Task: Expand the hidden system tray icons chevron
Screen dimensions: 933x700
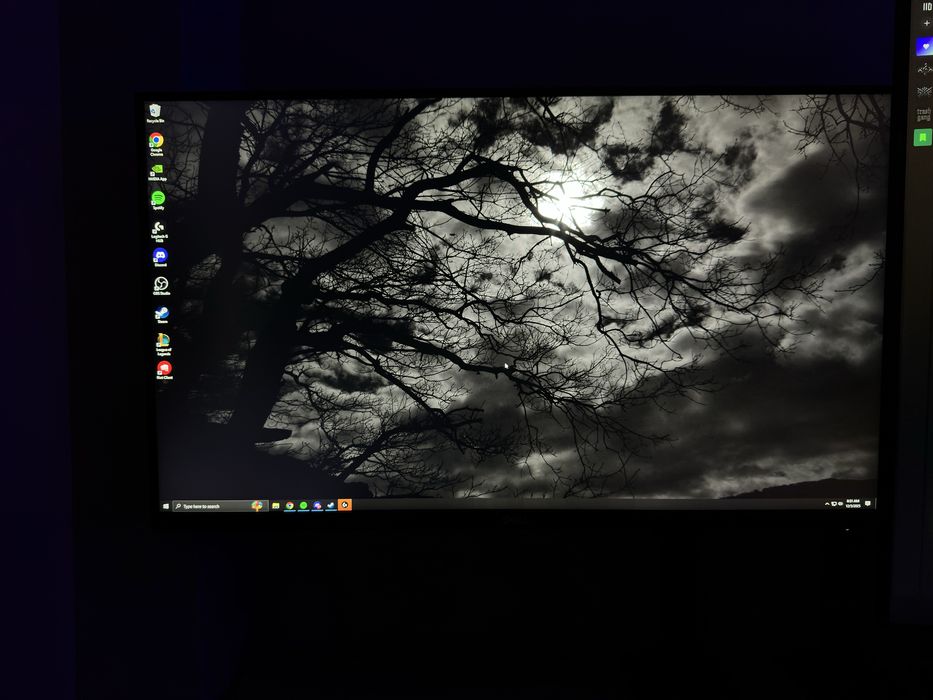Action: [x=827, y=504]
